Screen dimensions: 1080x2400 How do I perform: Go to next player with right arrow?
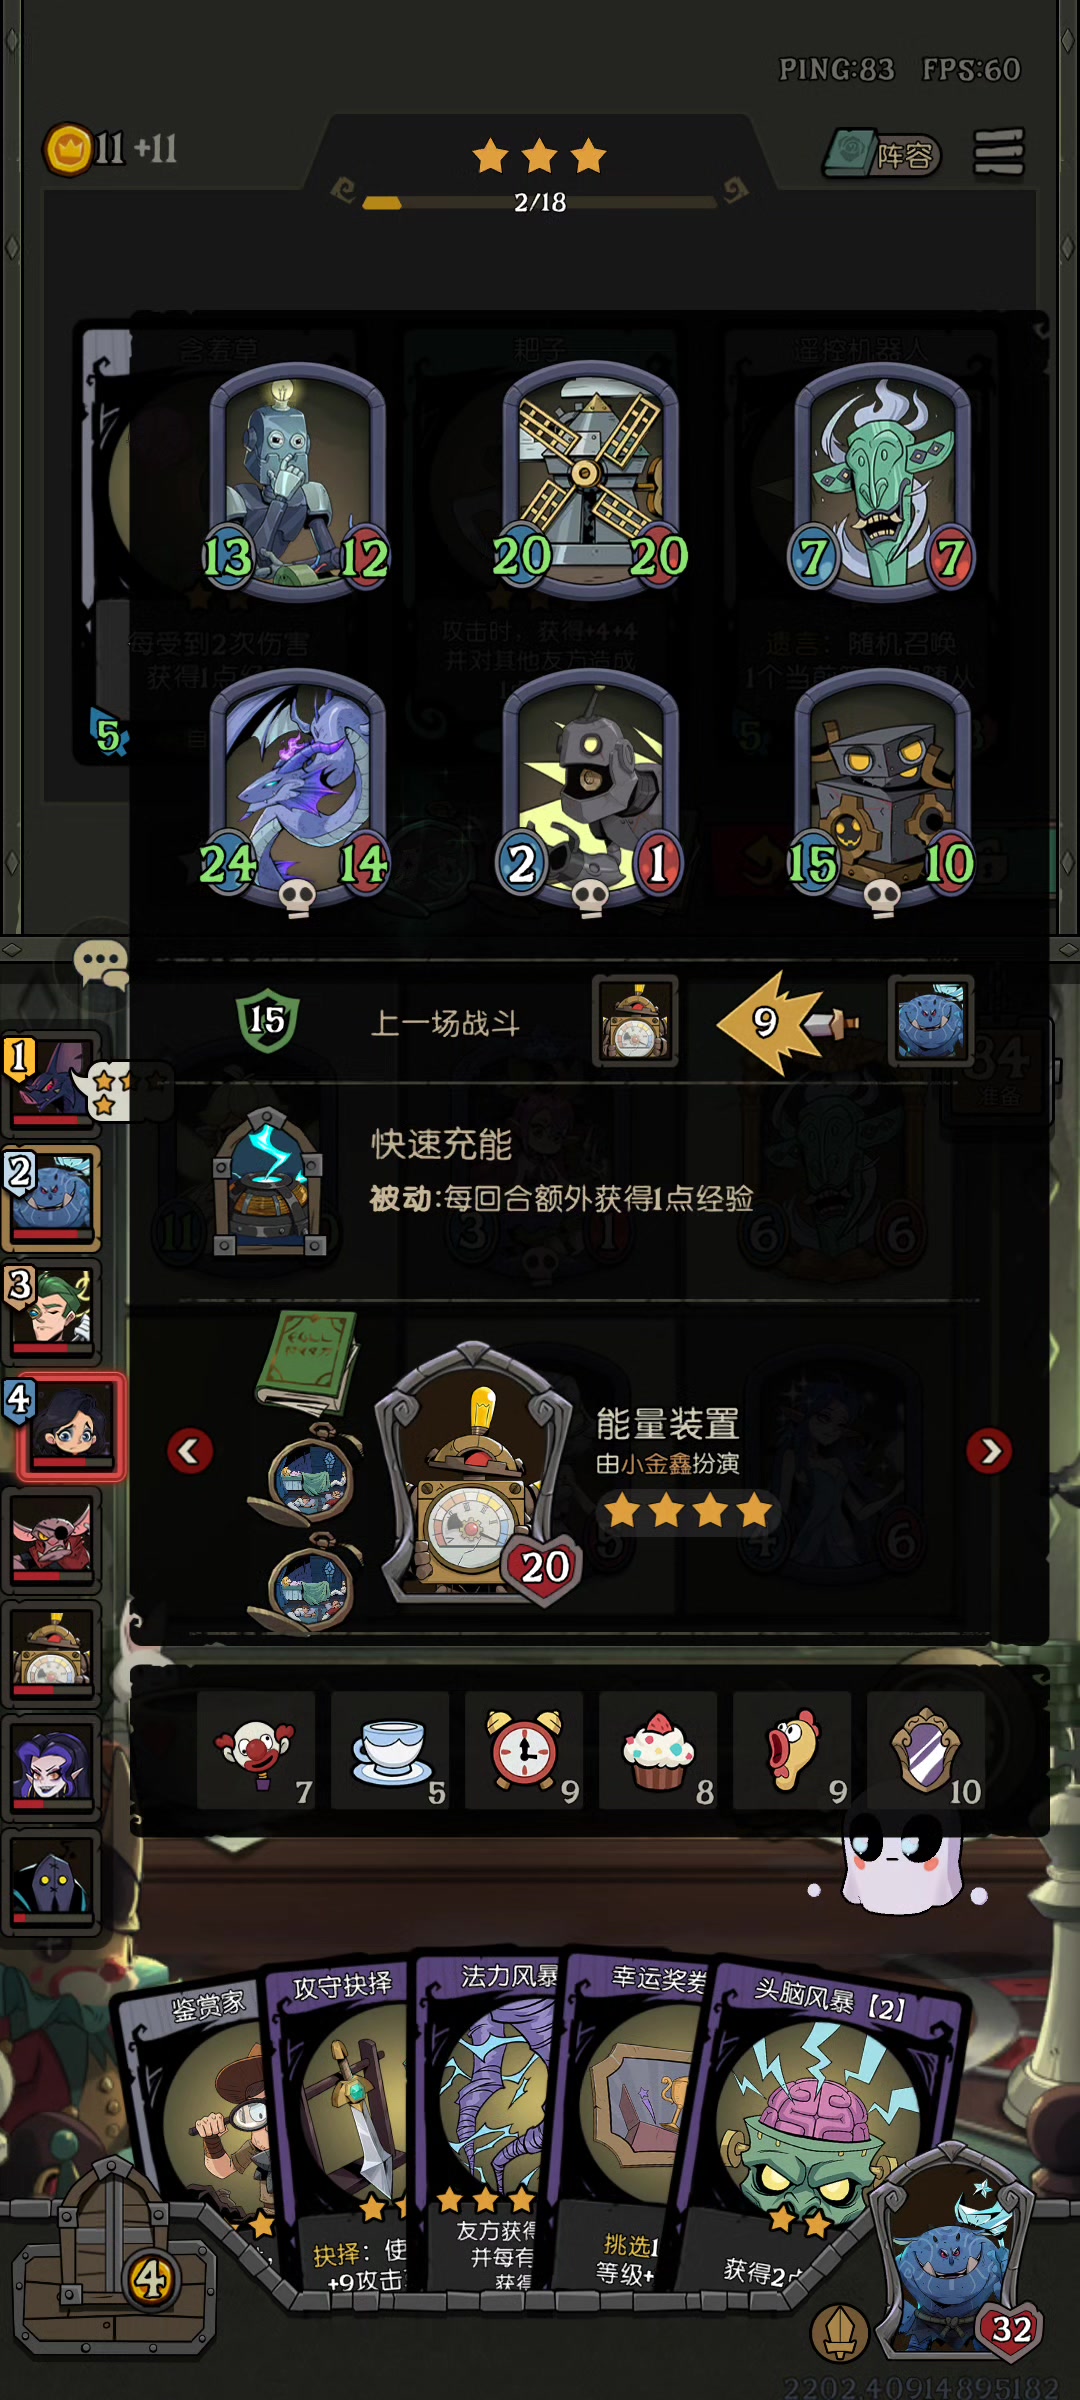990,1451
